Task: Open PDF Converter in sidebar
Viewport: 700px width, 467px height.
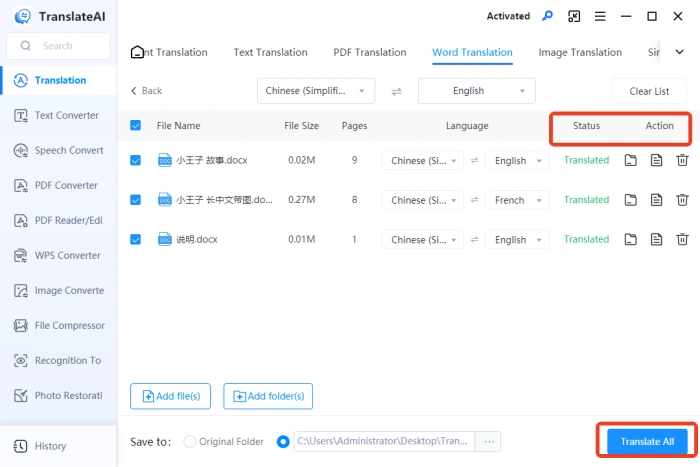Action: (58, 185)
